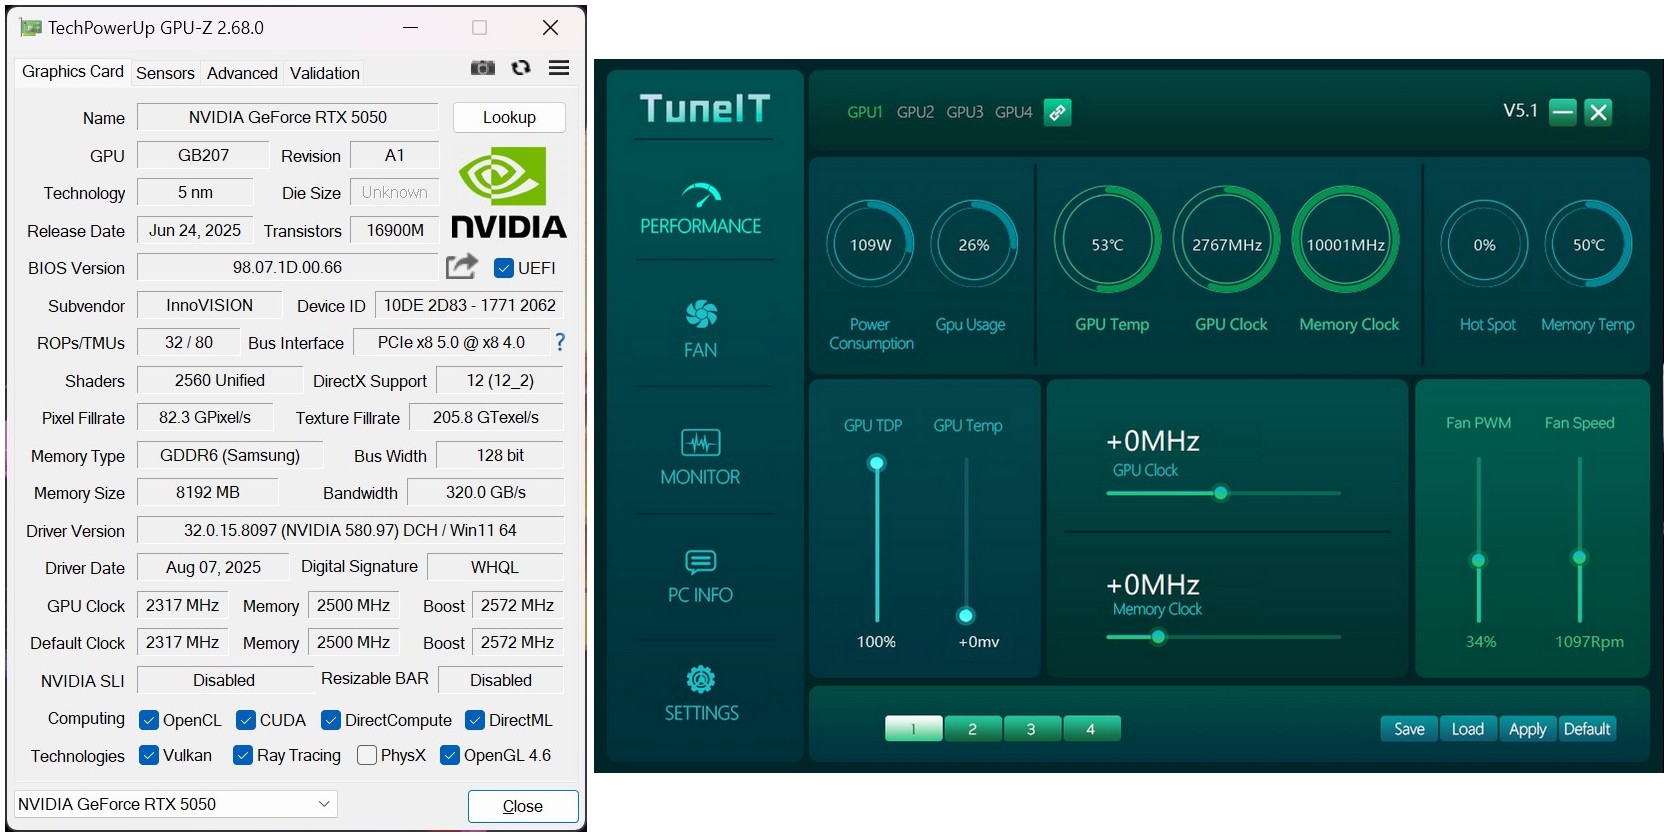Take a GPU-Z screenshot with the camera icon
Viewport: 1670px width, 836px height.
(x=483, y=68)
